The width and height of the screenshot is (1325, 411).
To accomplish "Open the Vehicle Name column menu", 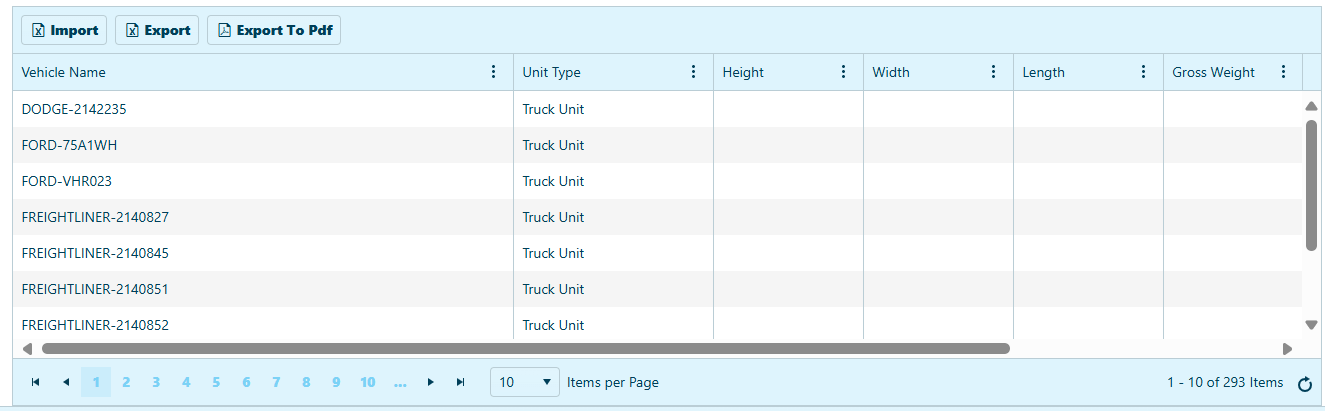I will (x=493, y=72).
